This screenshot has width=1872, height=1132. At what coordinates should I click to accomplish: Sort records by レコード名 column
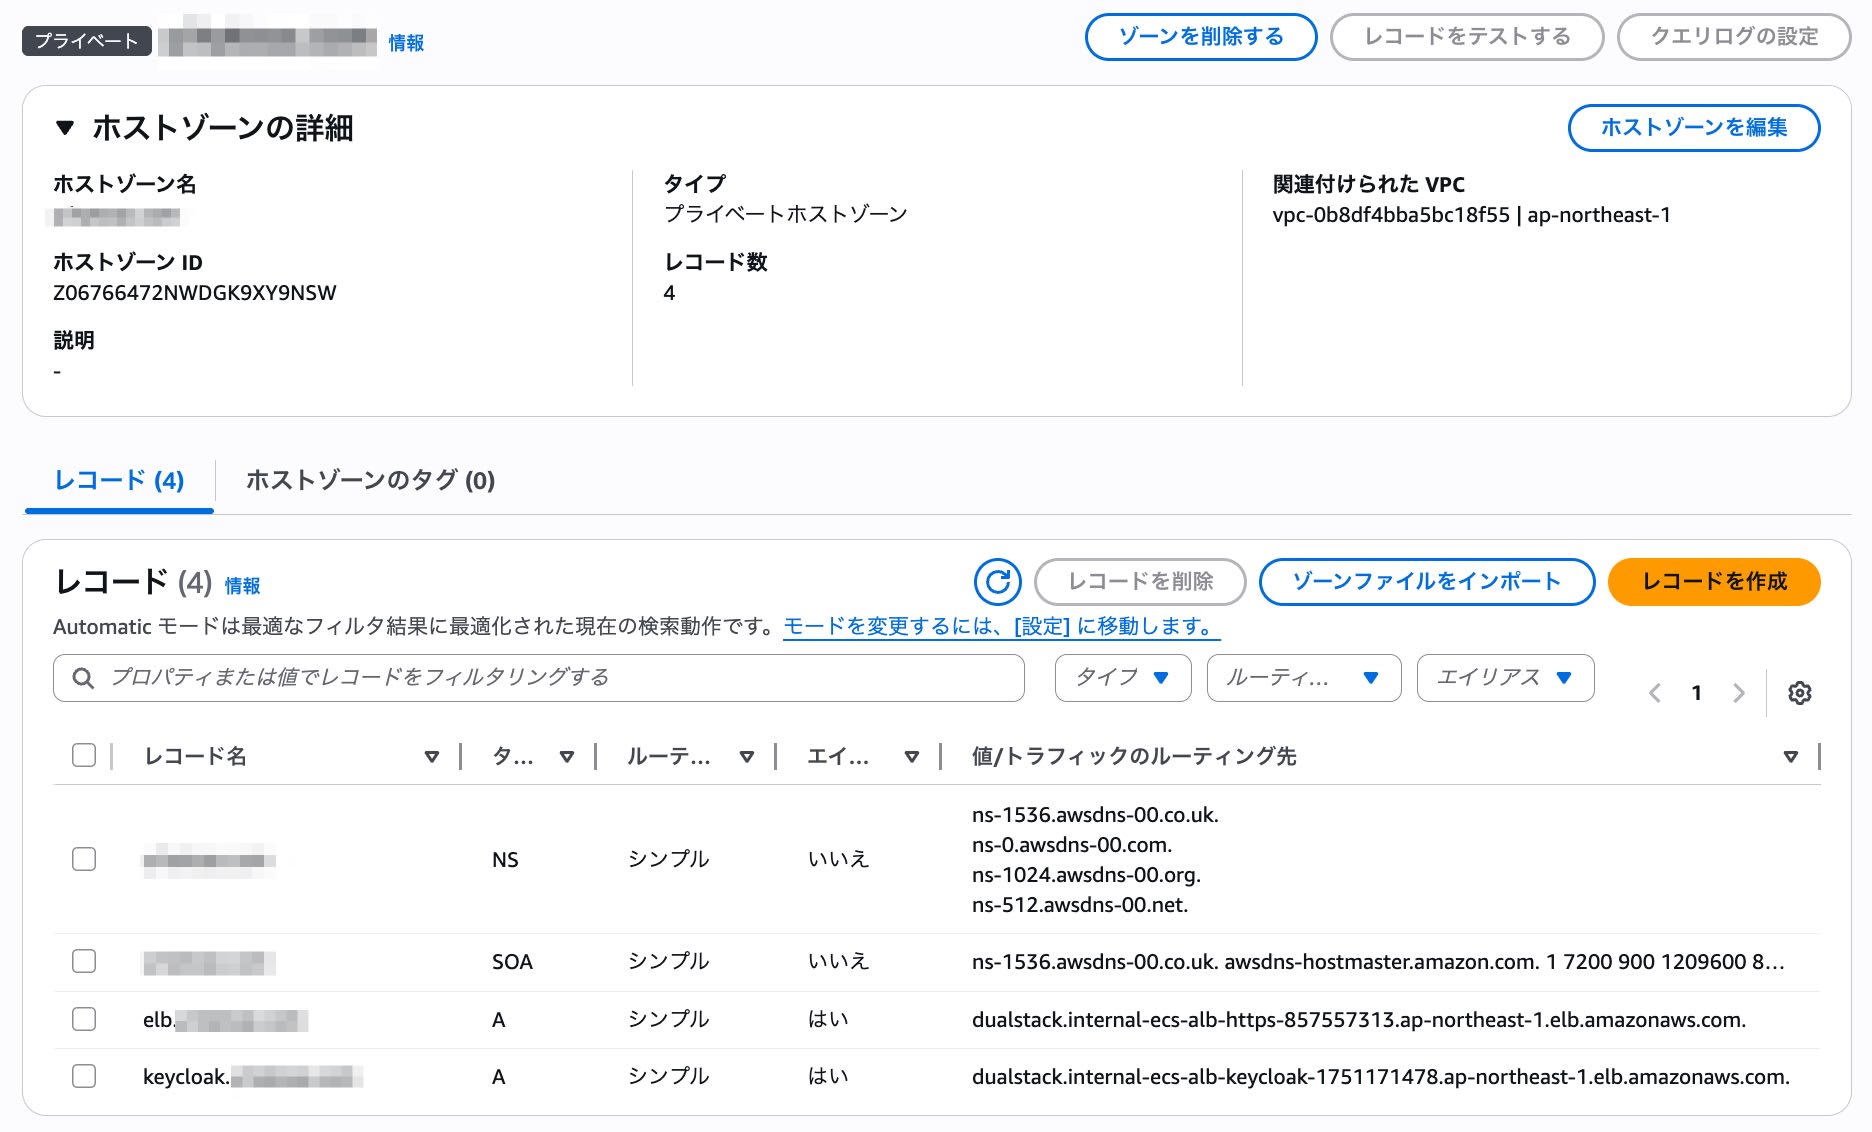(432, 757)
